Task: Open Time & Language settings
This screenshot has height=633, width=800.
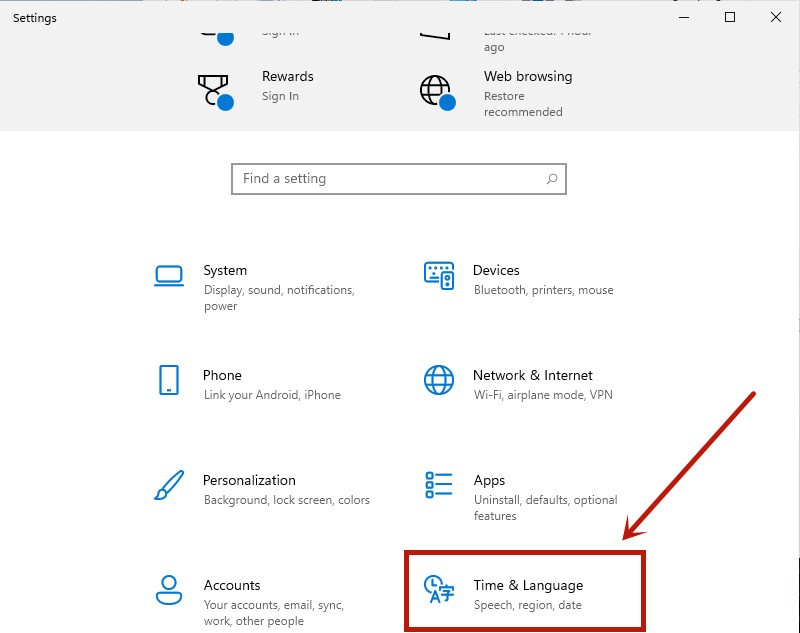Action: (528, 585)
